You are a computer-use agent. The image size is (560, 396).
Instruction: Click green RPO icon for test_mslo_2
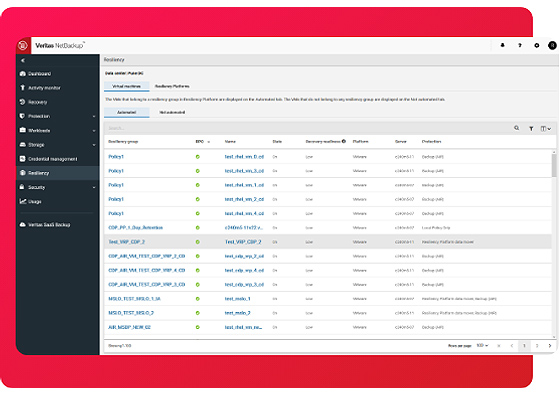[x=198, y=313]
